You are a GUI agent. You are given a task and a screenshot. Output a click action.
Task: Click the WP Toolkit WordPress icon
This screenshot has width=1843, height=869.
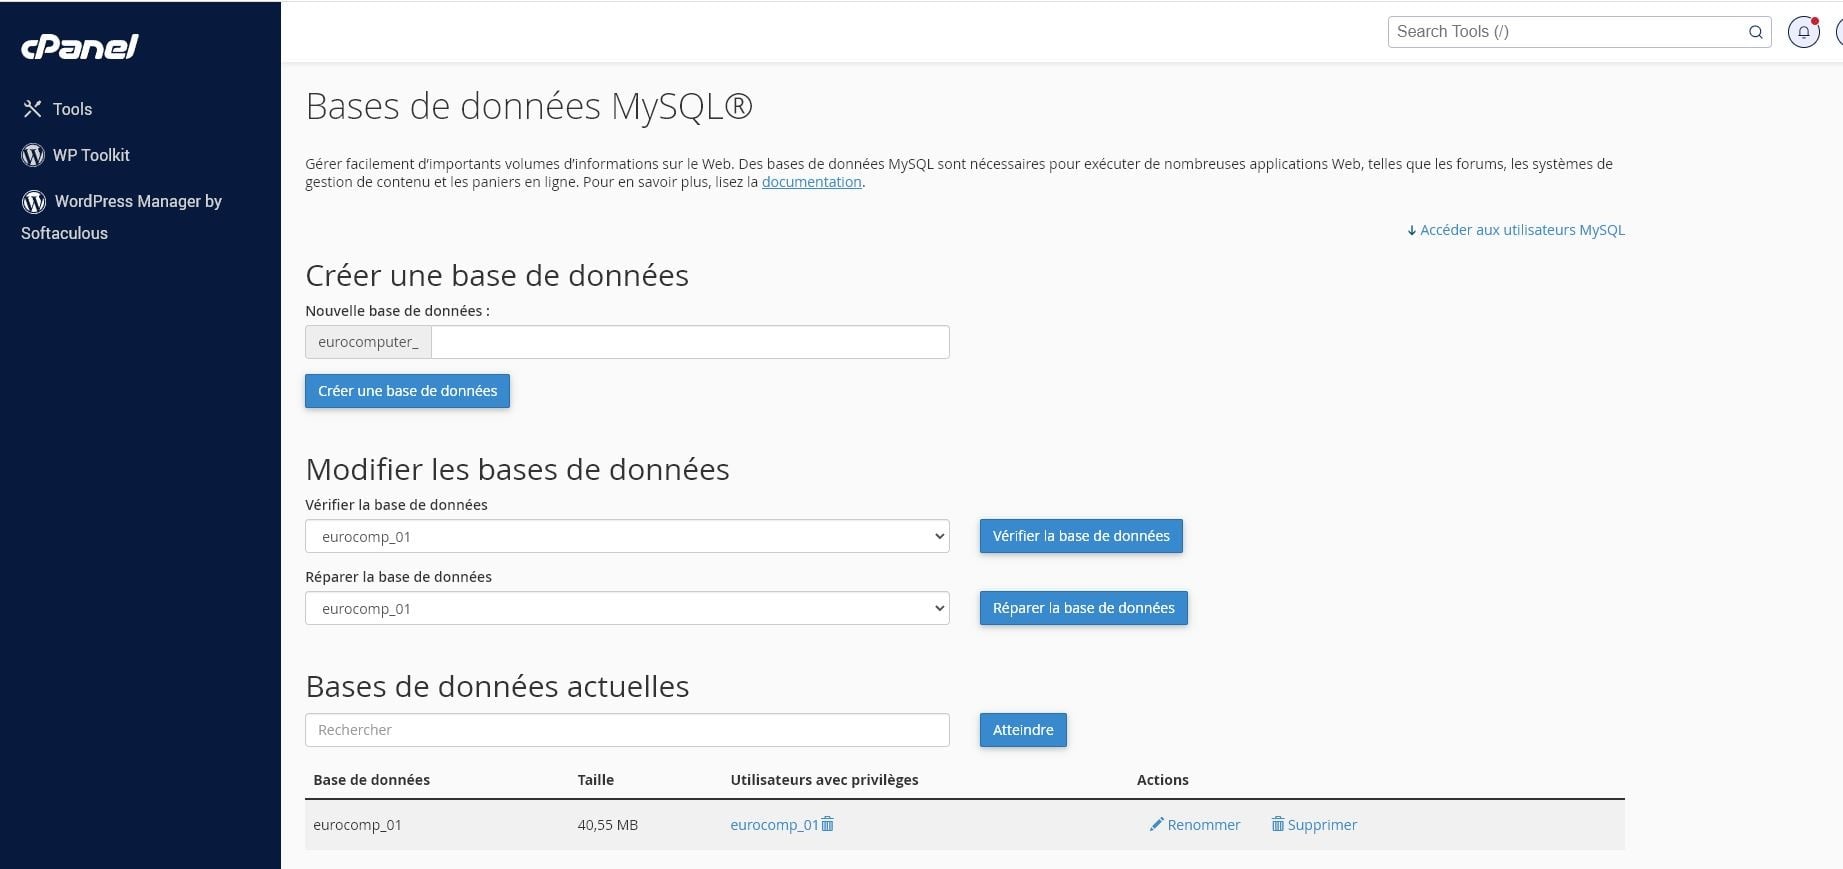coord(33,155)
